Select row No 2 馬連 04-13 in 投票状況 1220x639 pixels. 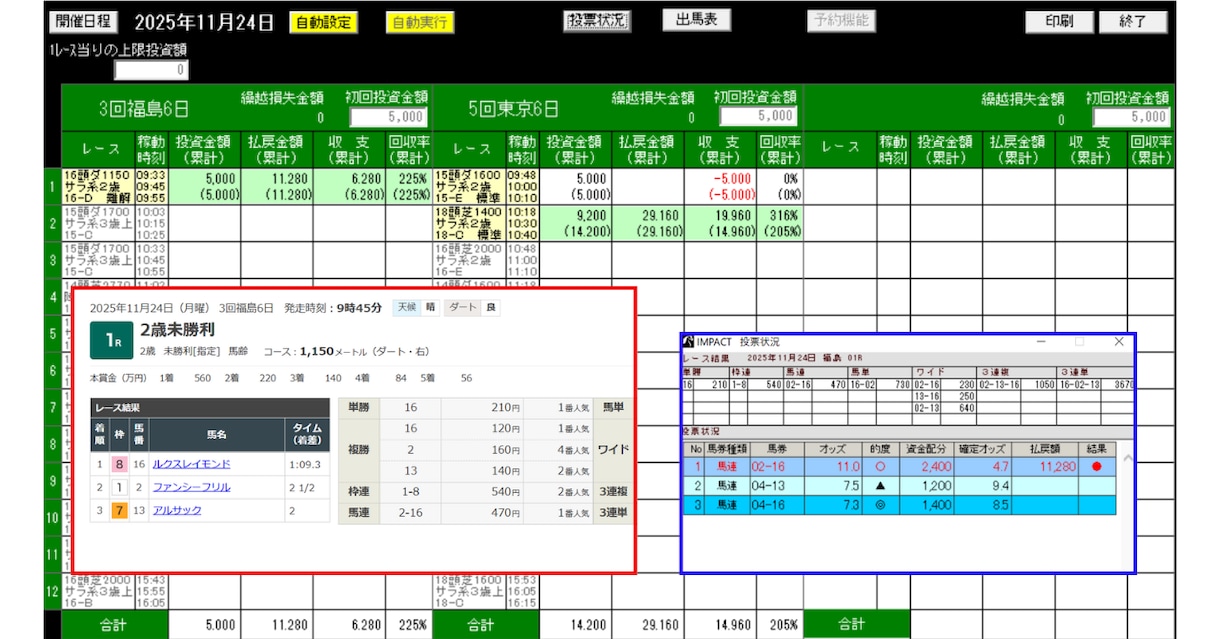click(x=898, y=486)
